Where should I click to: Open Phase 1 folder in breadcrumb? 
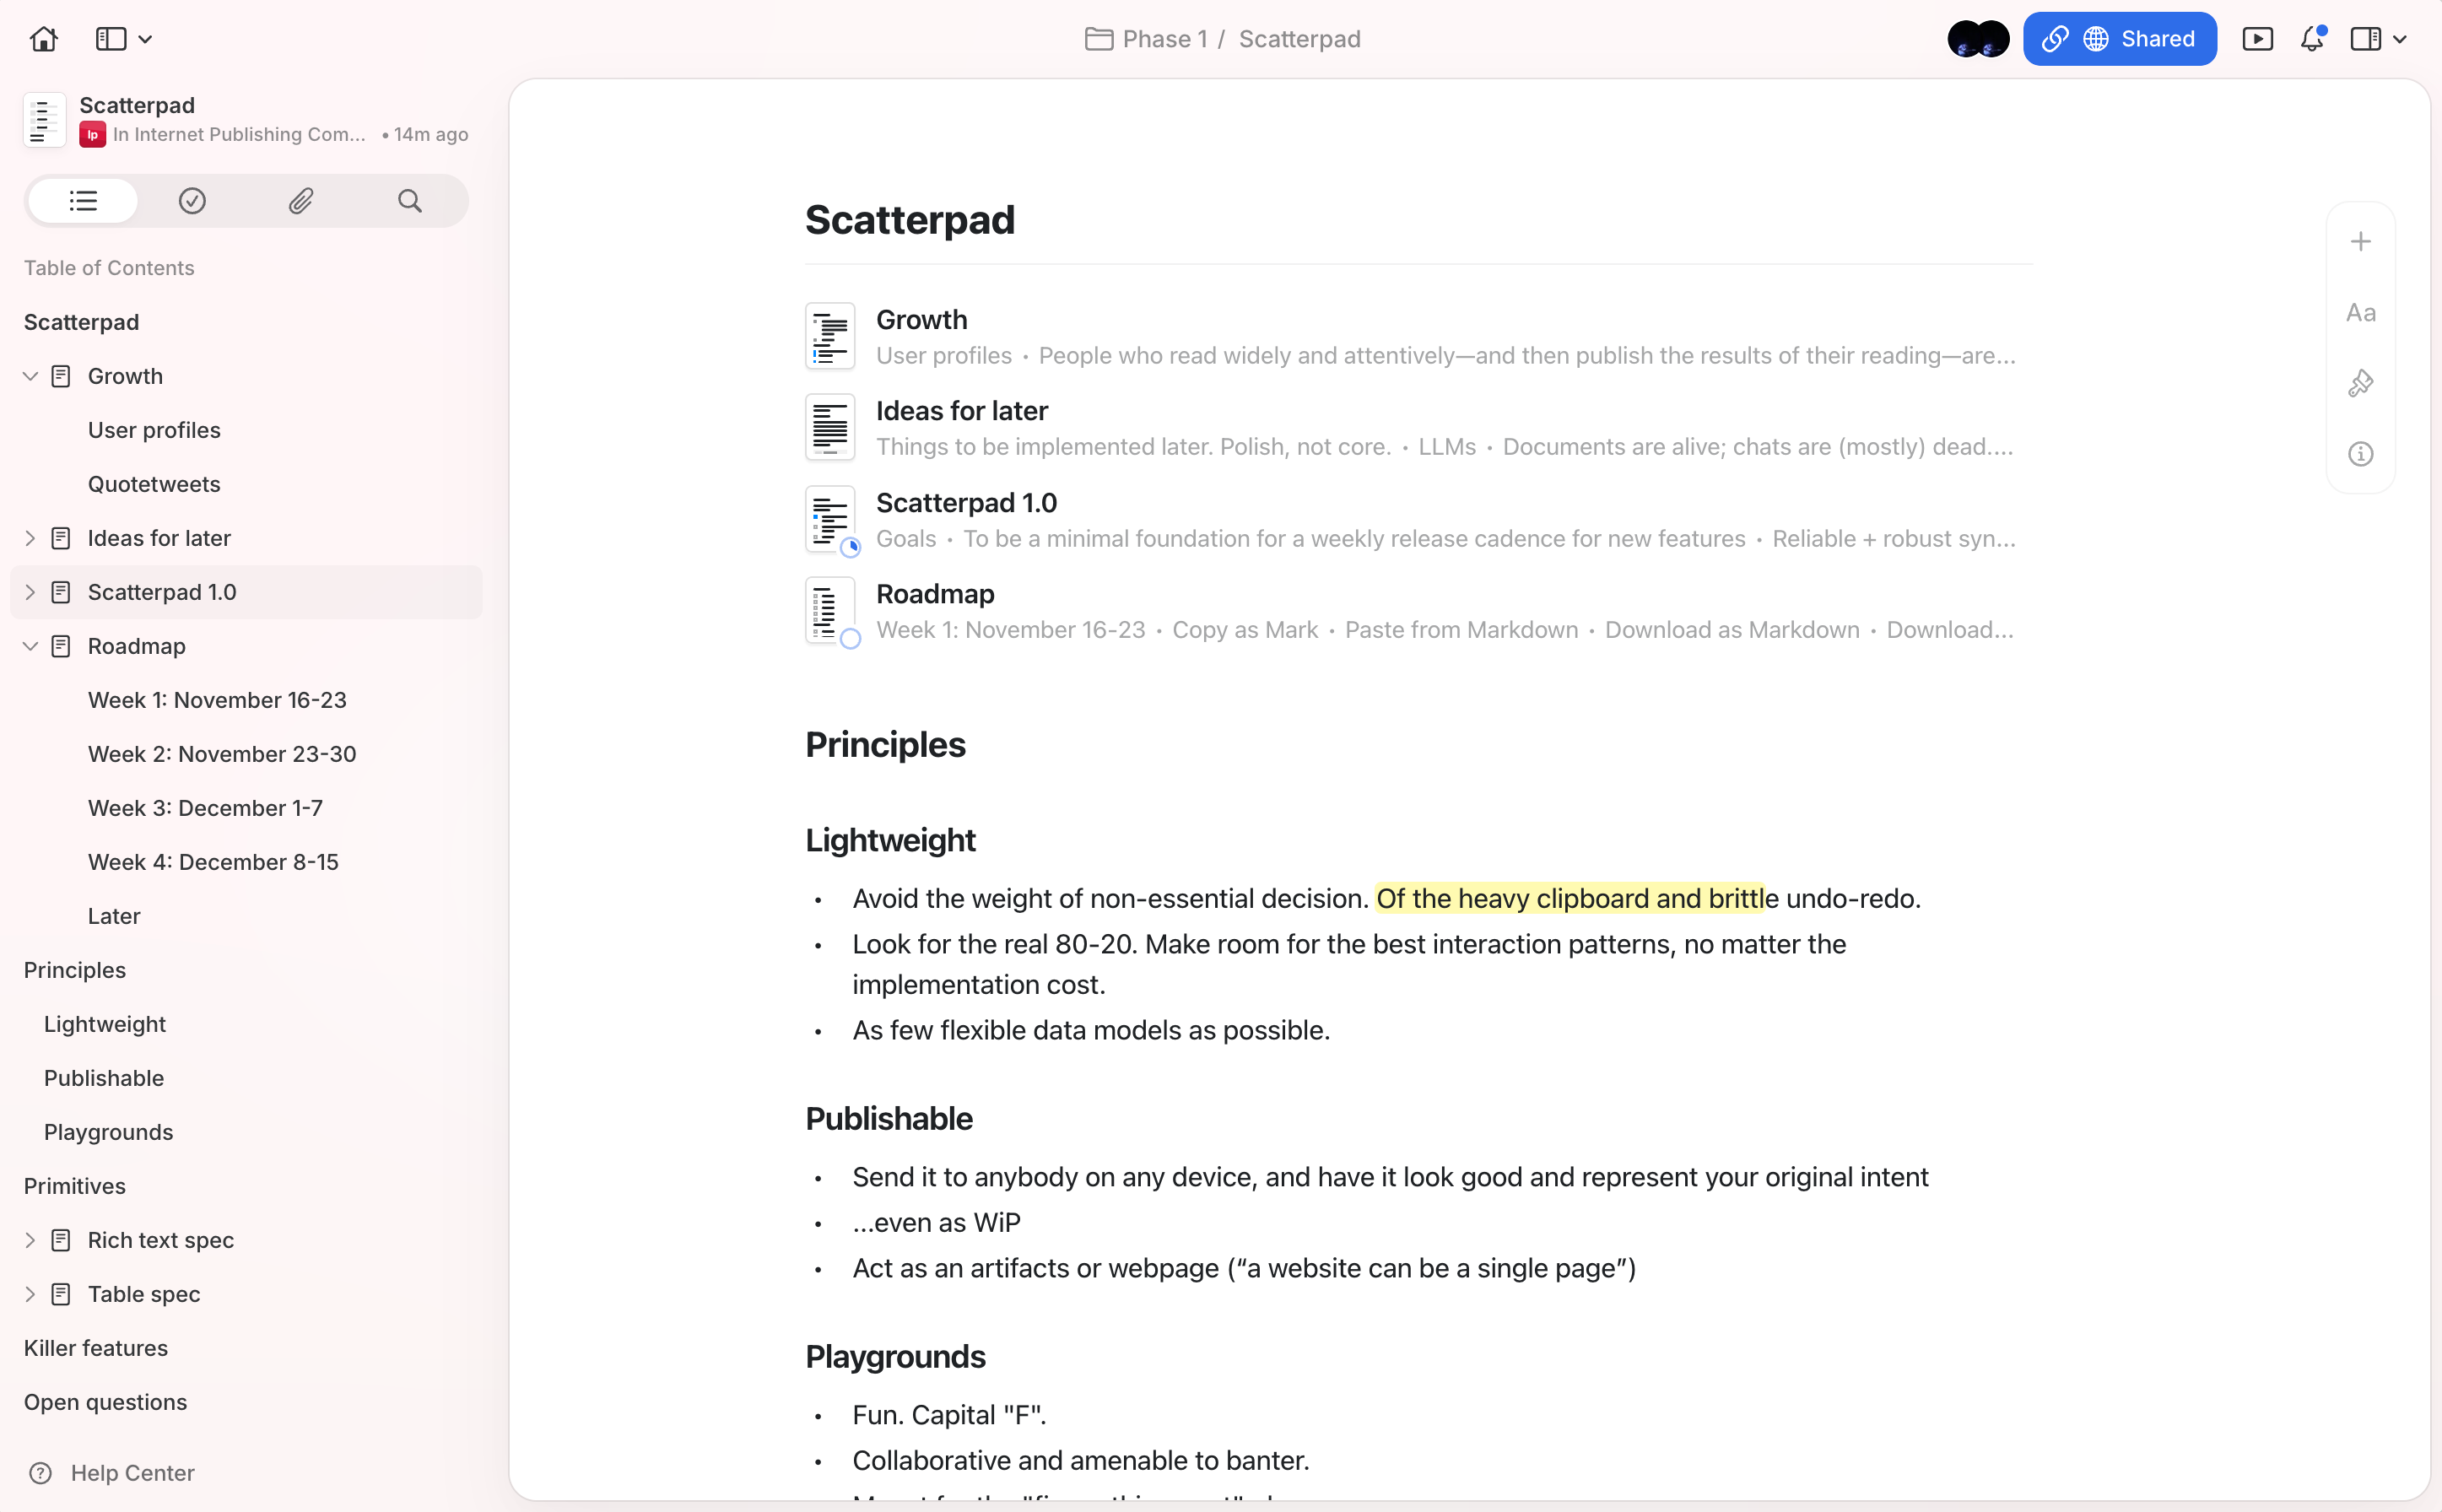pos(1146,39)
